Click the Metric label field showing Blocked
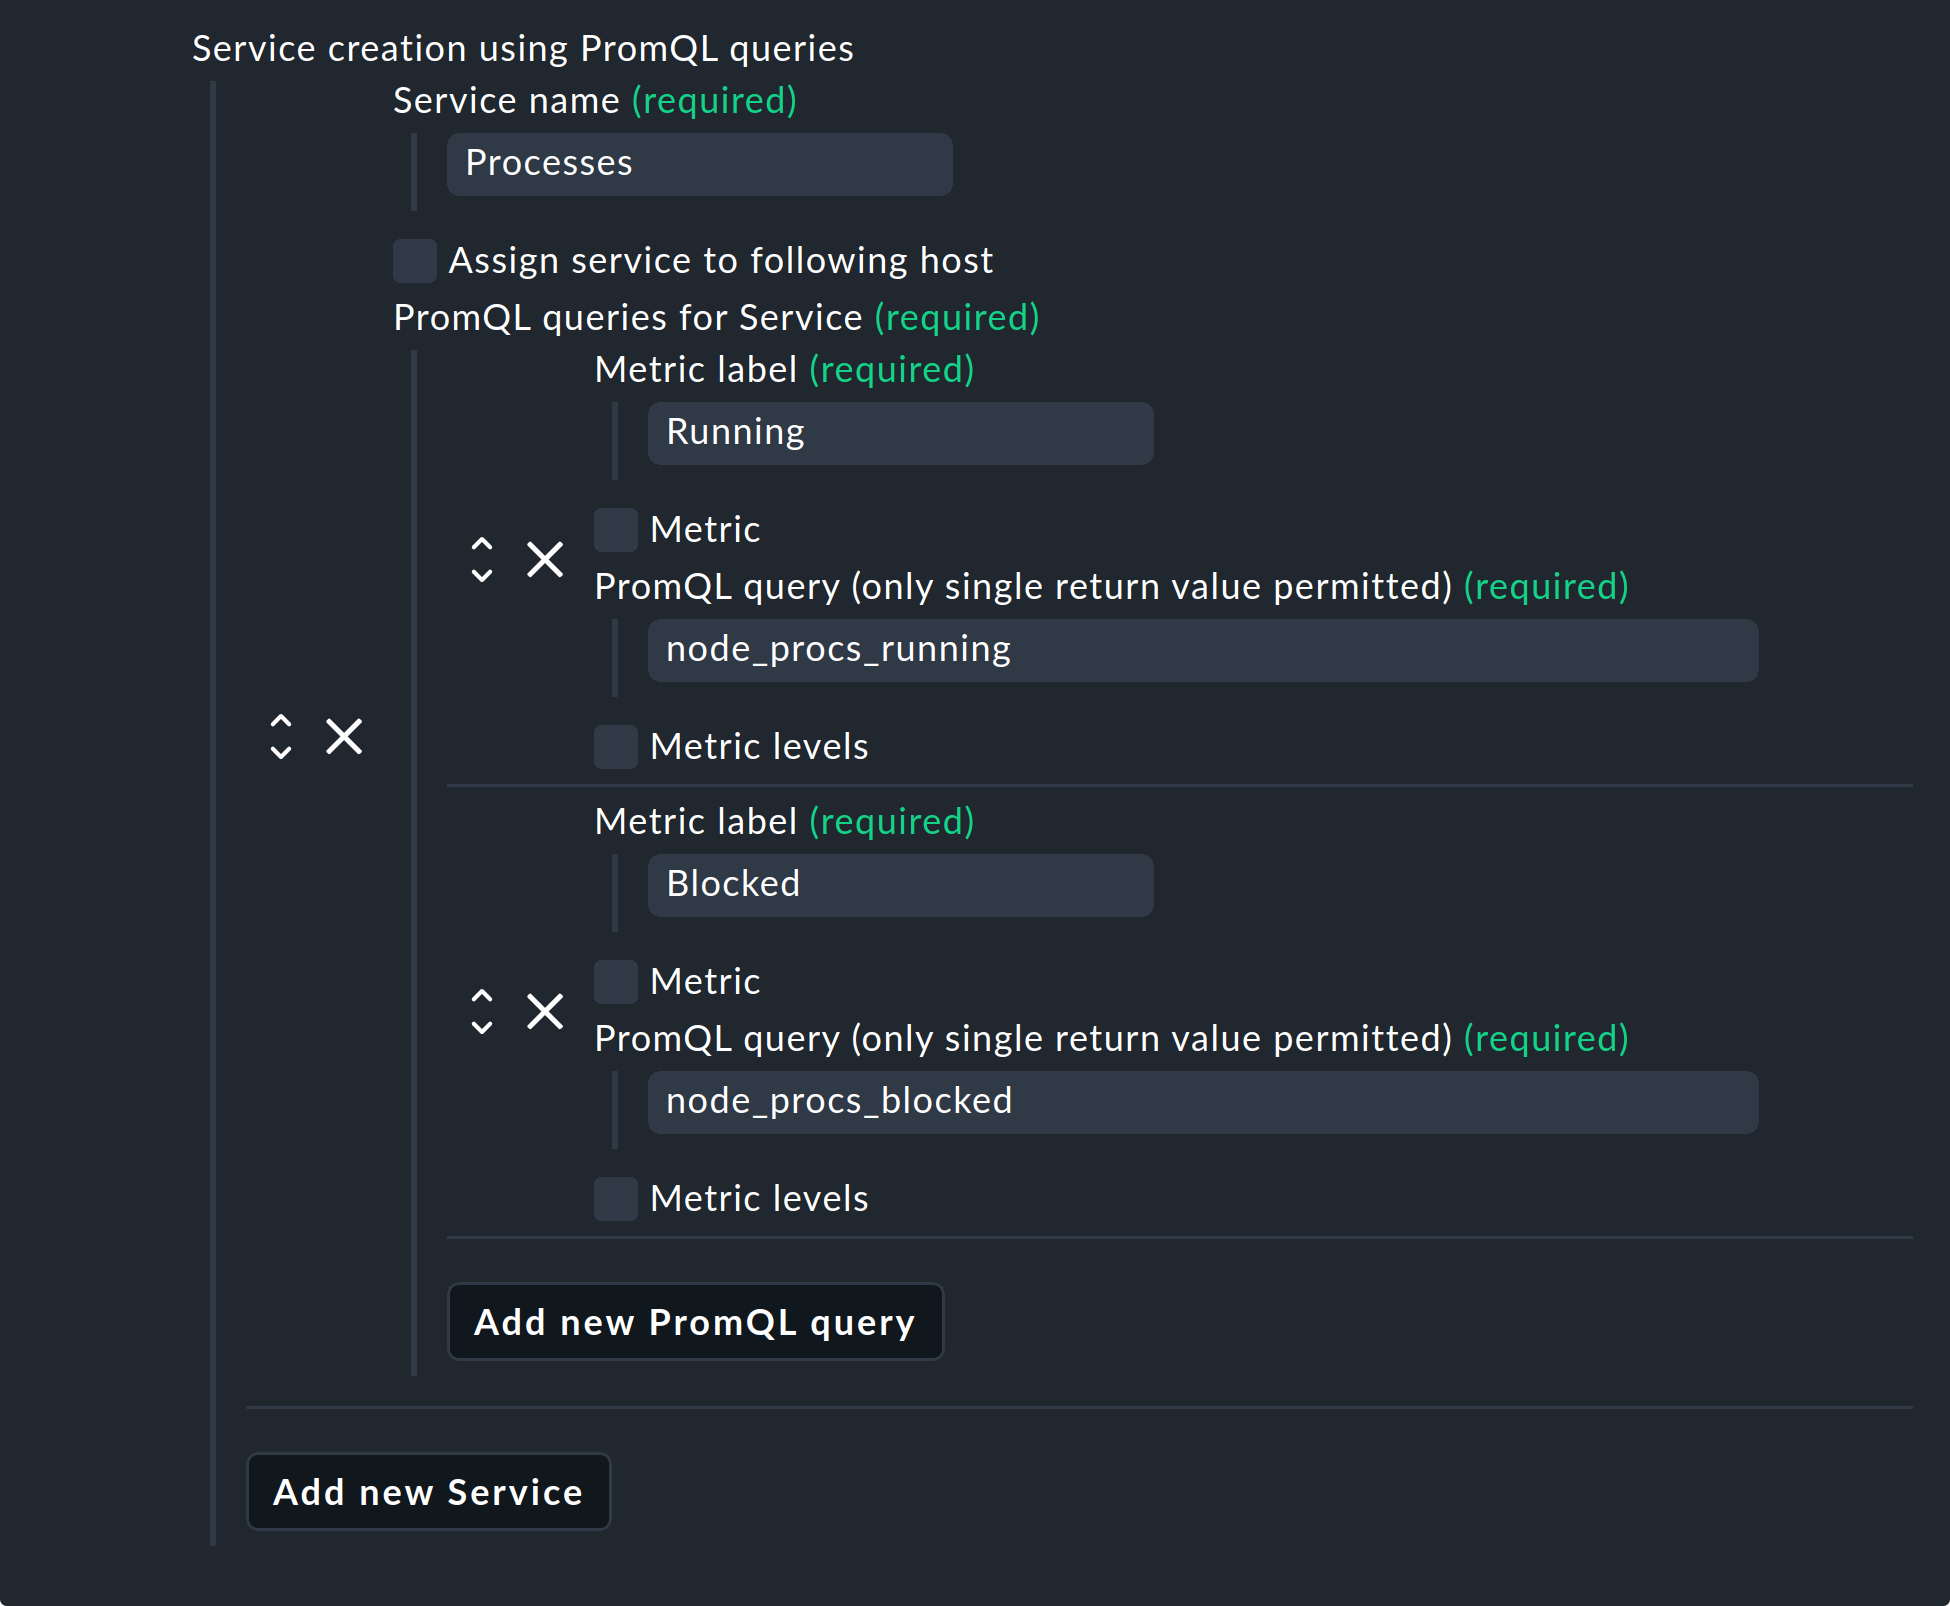The height and width of the screenshot is (1606, 1950). (x=899, y=885)
